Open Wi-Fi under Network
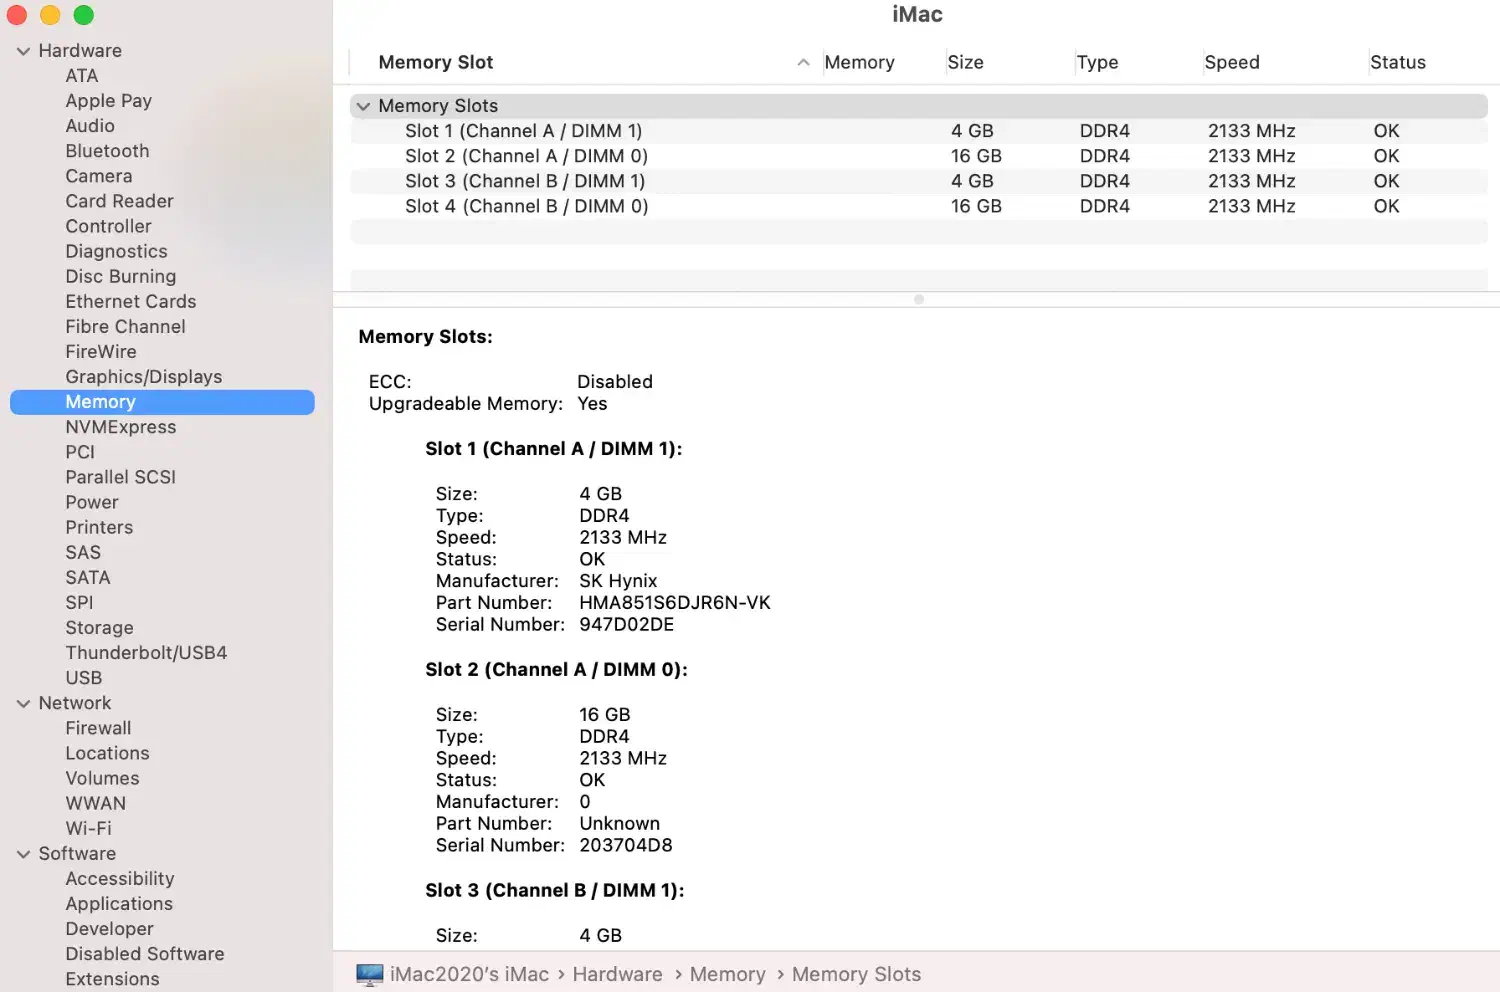 88,829
